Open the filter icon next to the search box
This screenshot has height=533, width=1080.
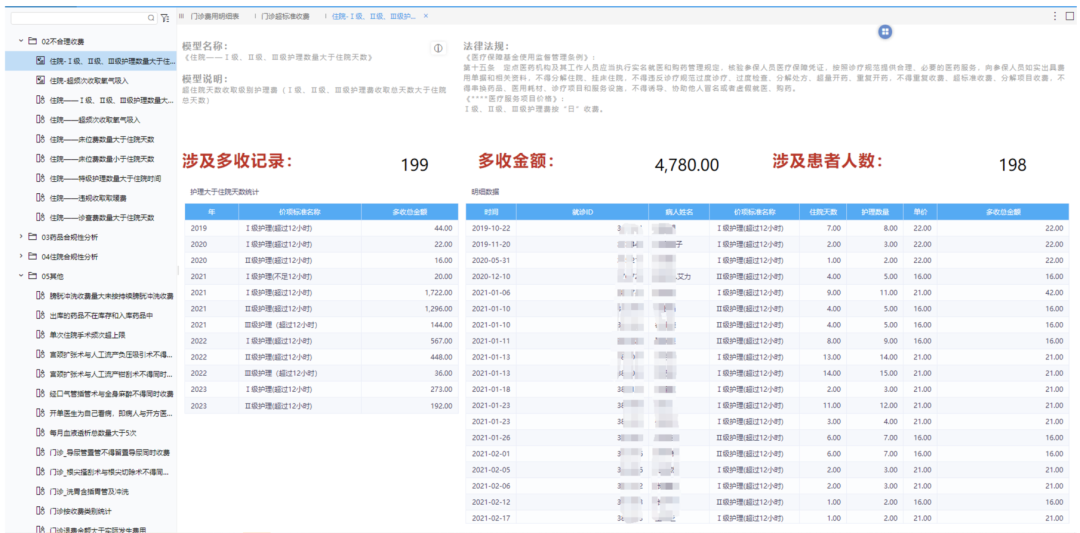(165, 18)
